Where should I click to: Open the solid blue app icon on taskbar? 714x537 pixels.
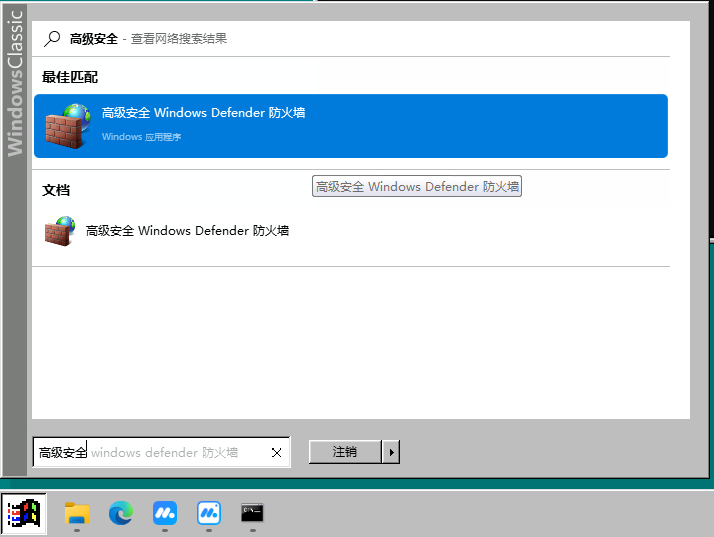click(x=165, y=513)
